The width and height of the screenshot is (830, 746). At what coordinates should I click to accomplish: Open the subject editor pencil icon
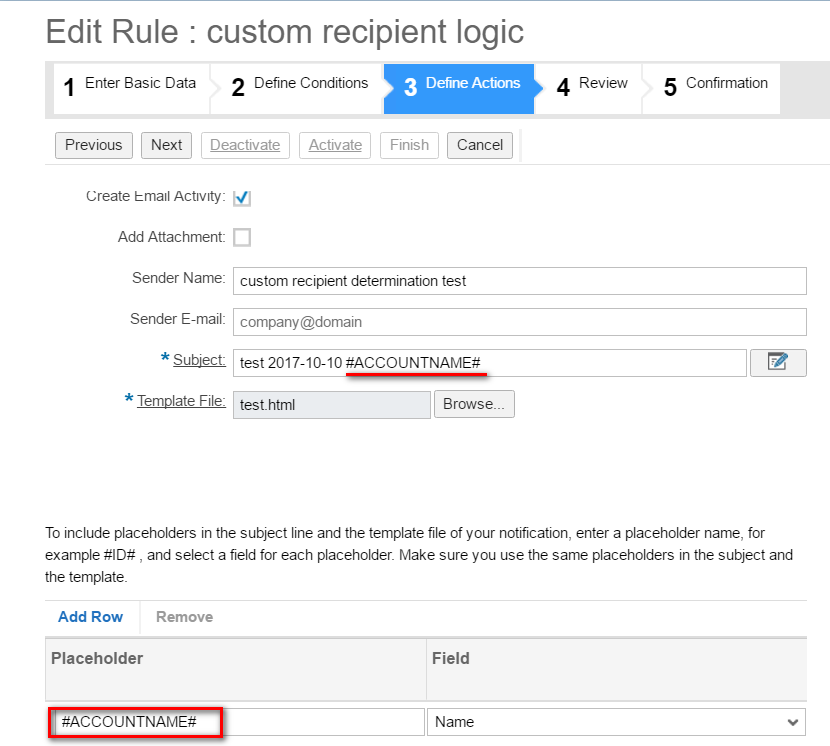[x=778, y=363]
